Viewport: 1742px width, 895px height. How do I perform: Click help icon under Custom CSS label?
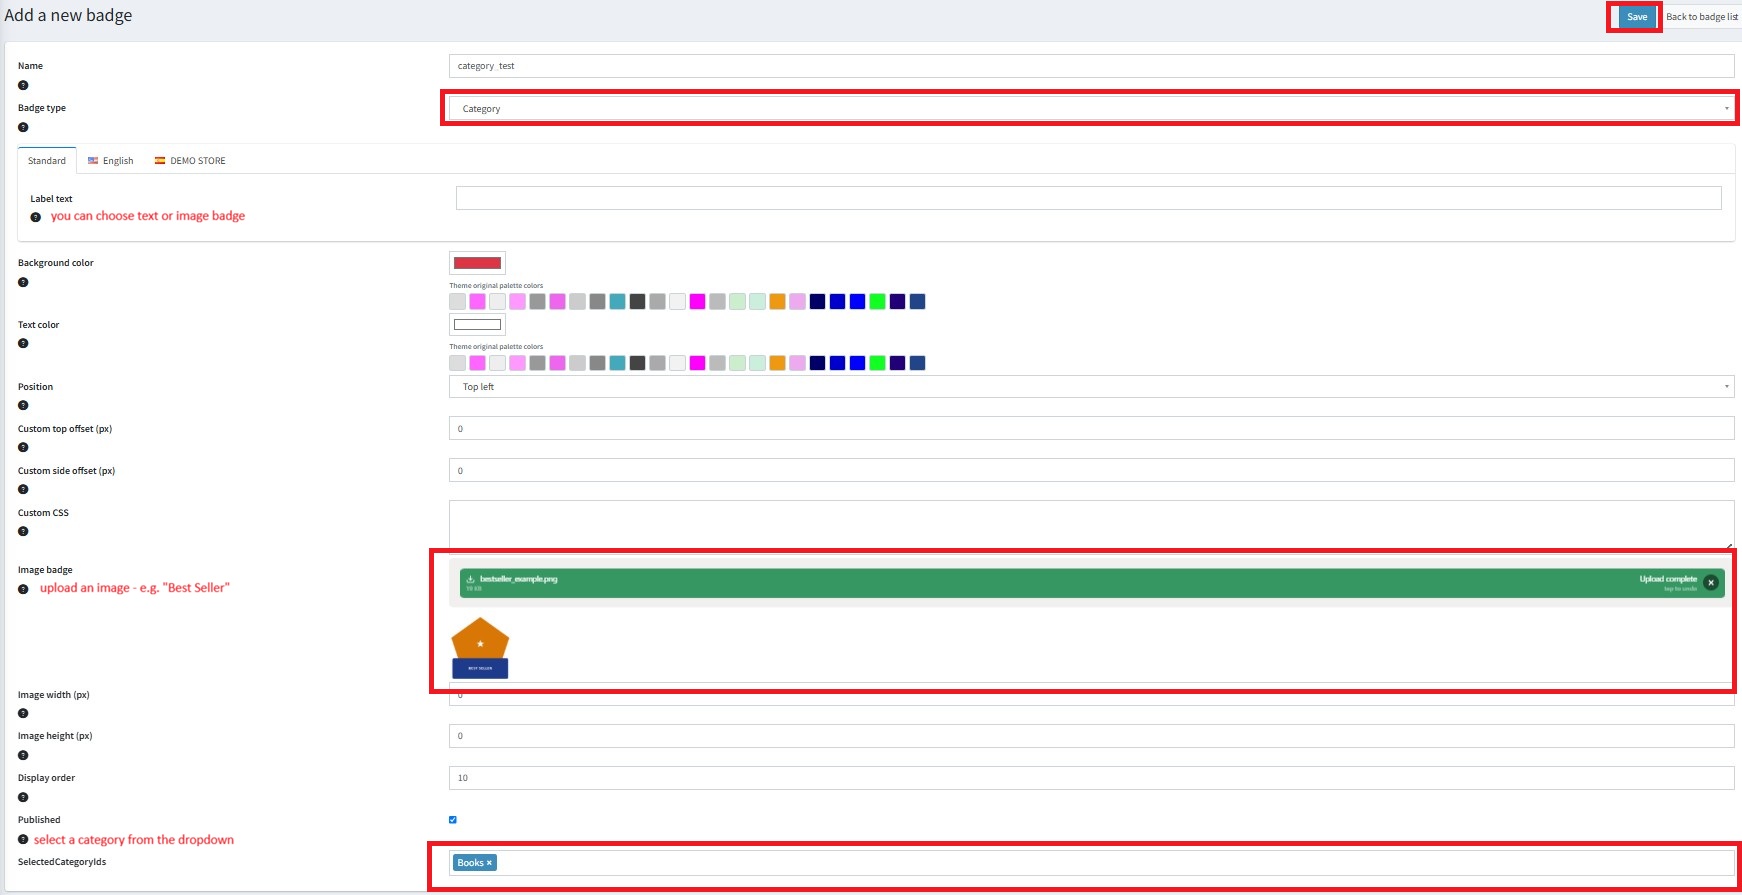tap(23, 531)
